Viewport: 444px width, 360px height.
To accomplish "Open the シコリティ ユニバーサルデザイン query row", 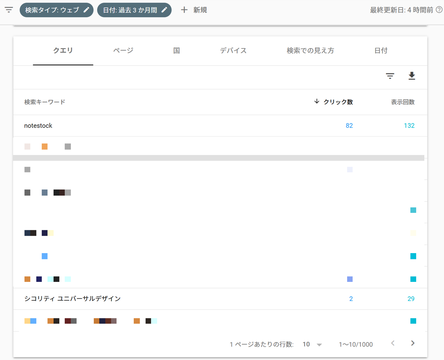I will (x=220, y=299).
